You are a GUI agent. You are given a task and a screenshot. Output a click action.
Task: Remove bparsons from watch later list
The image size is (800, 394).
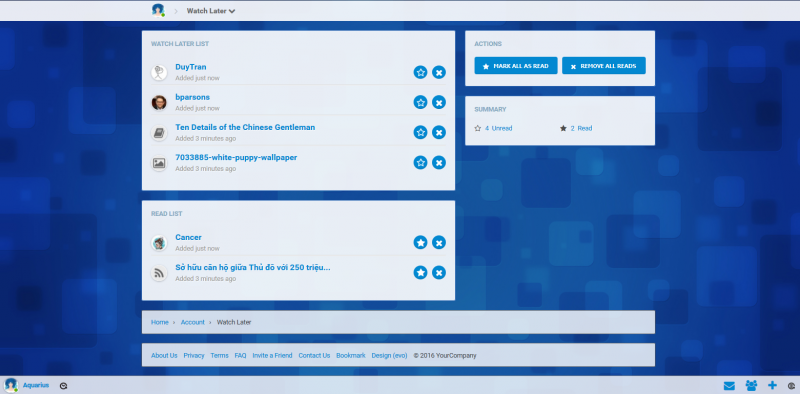[x=439, y=102]
